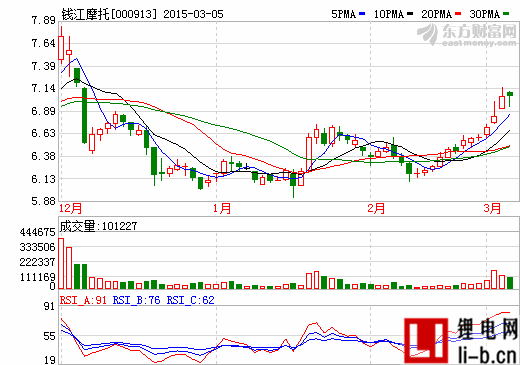Viewport: 520px width, 365px height.
Task: Click the tallest red volume bar
Action: pyautogui.click(x=61, y=263)
